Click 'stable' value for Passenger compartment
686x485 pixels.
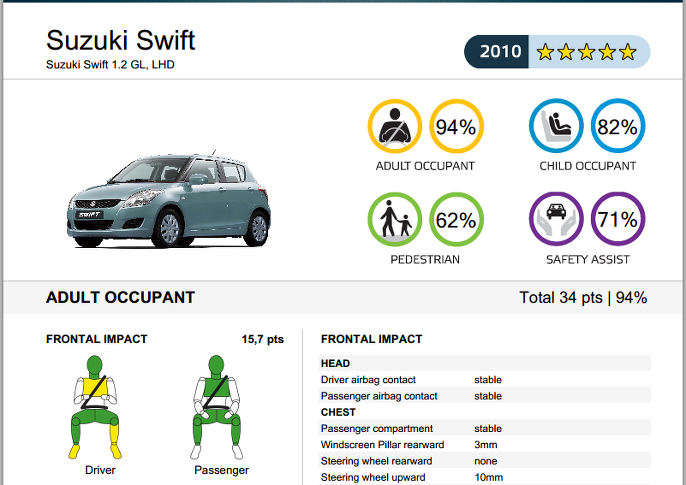click(488, 429)
